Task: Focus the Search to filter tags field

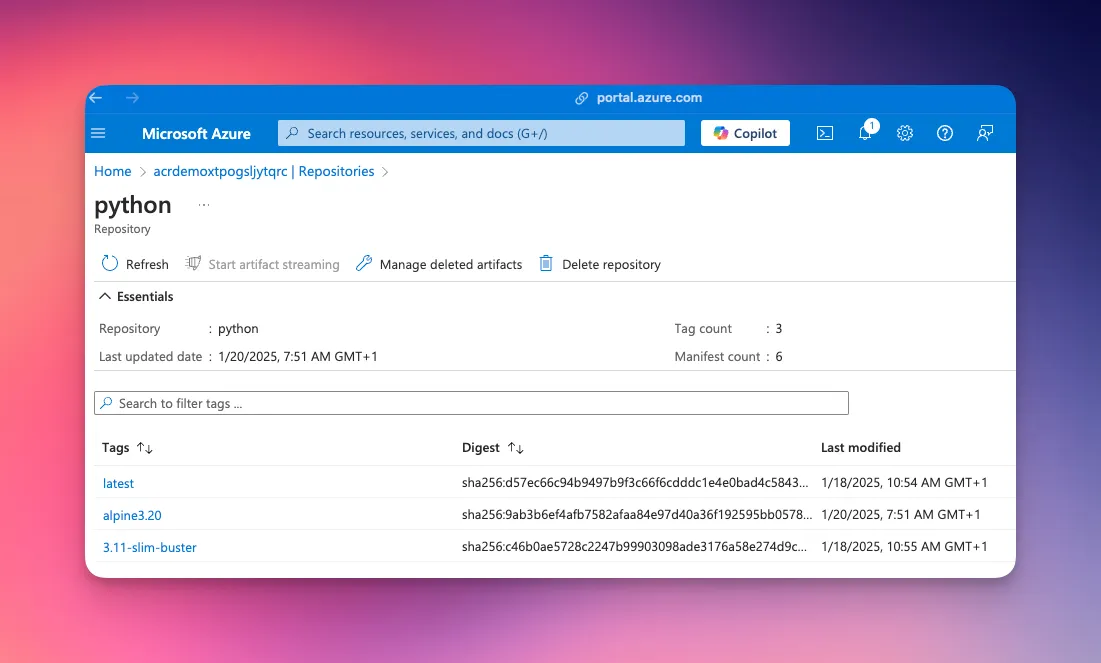Action: pos(471,403)
